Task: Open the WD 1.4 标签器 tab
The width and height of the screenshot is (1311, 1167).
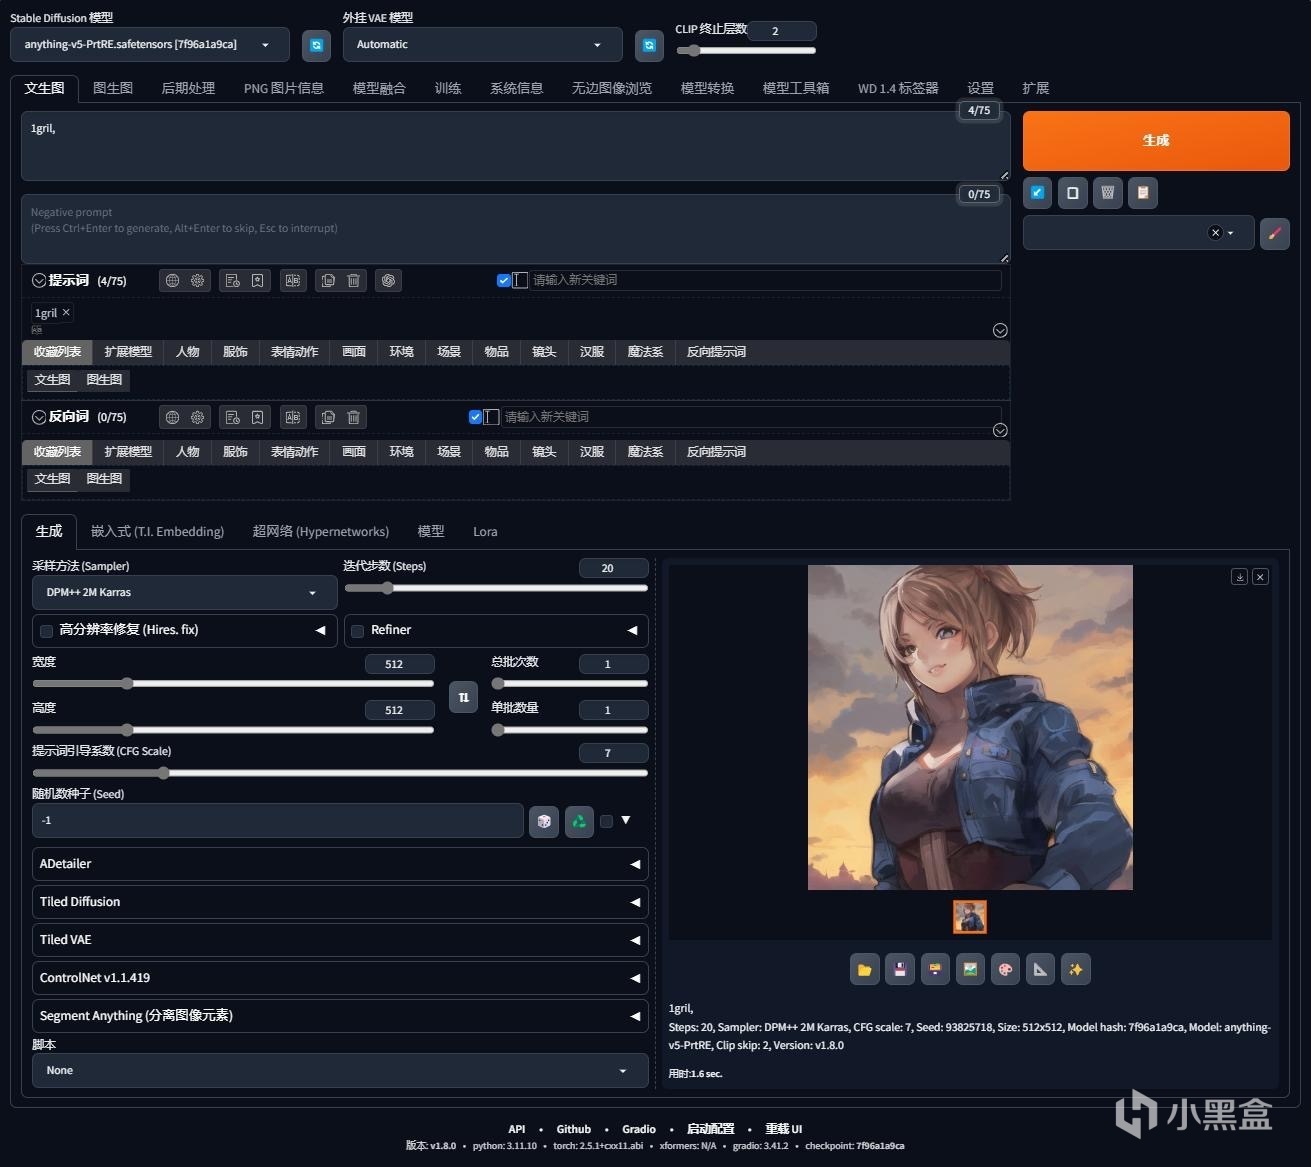Action: pos(898,88)
